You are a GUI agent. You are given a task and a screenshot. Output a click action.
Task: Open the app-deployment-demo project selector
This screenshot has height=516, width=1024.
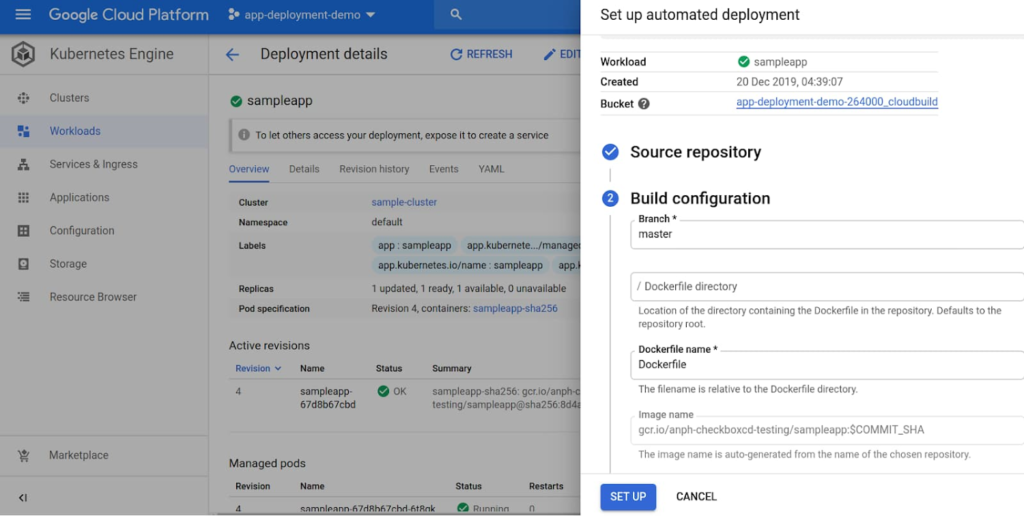tap(302, 14)
